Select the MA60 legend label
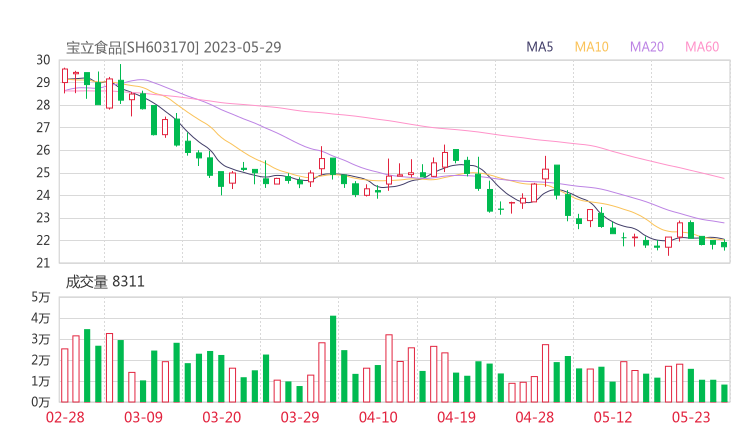The image size is (740, 440). tap(702, 47)
